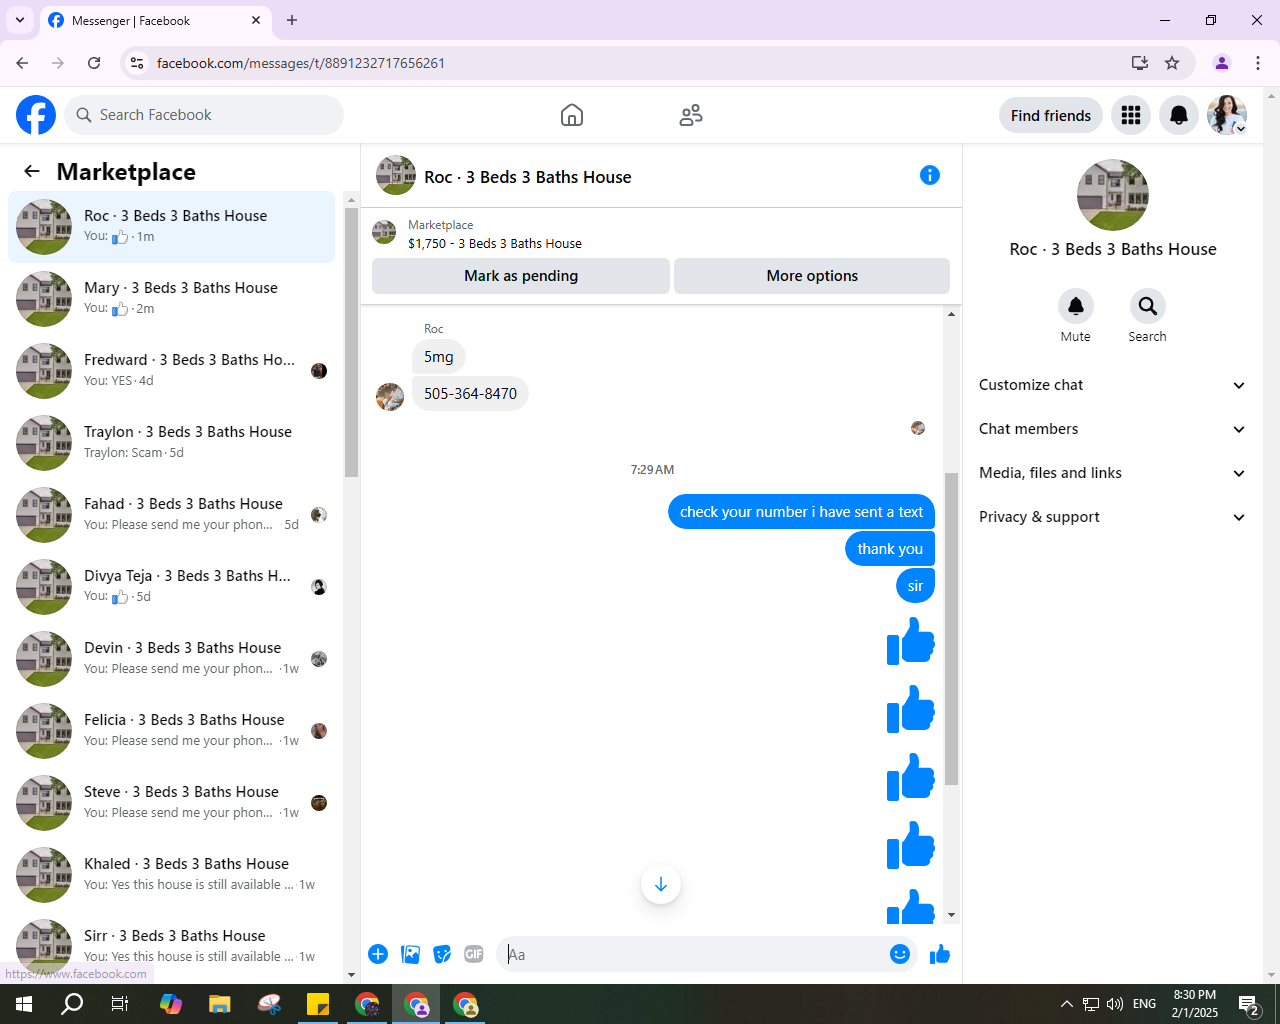Expand Media, files and links section
Viewport: 1280px width, 1024px height.
click(x=1113, y=473)
